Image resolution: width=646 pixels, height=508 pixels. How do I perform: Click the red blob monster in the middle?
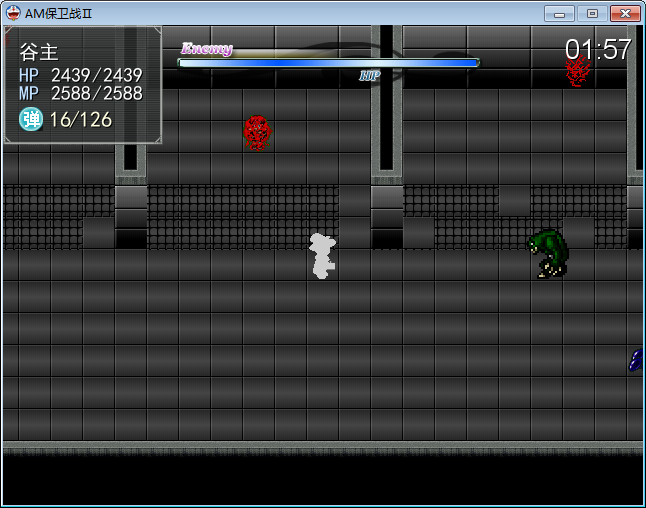click(x=257, y=133)
